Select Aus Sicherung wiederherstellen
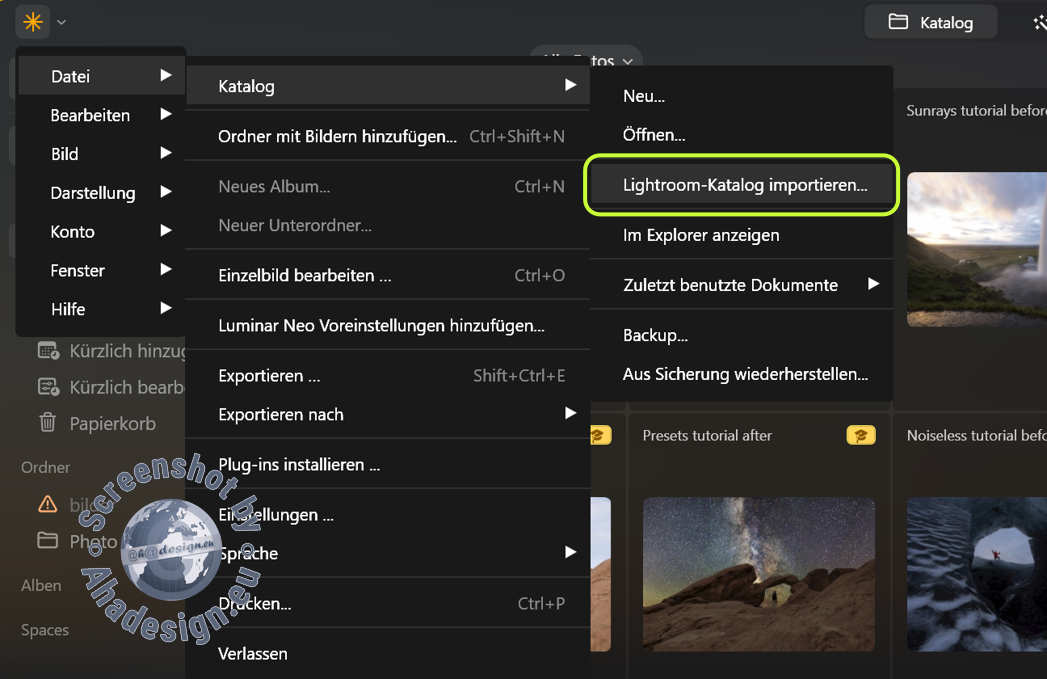The image size is (1047, 679). click(742, 374)
